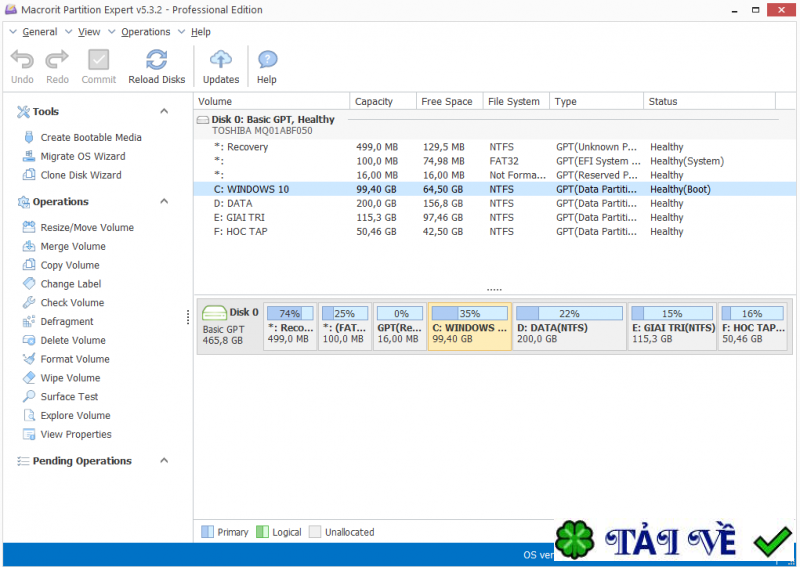Viewport: 800px width, 567px height.
Task: Select Recovery 499,0 MB block in disk map
Action: coord(290,327)
